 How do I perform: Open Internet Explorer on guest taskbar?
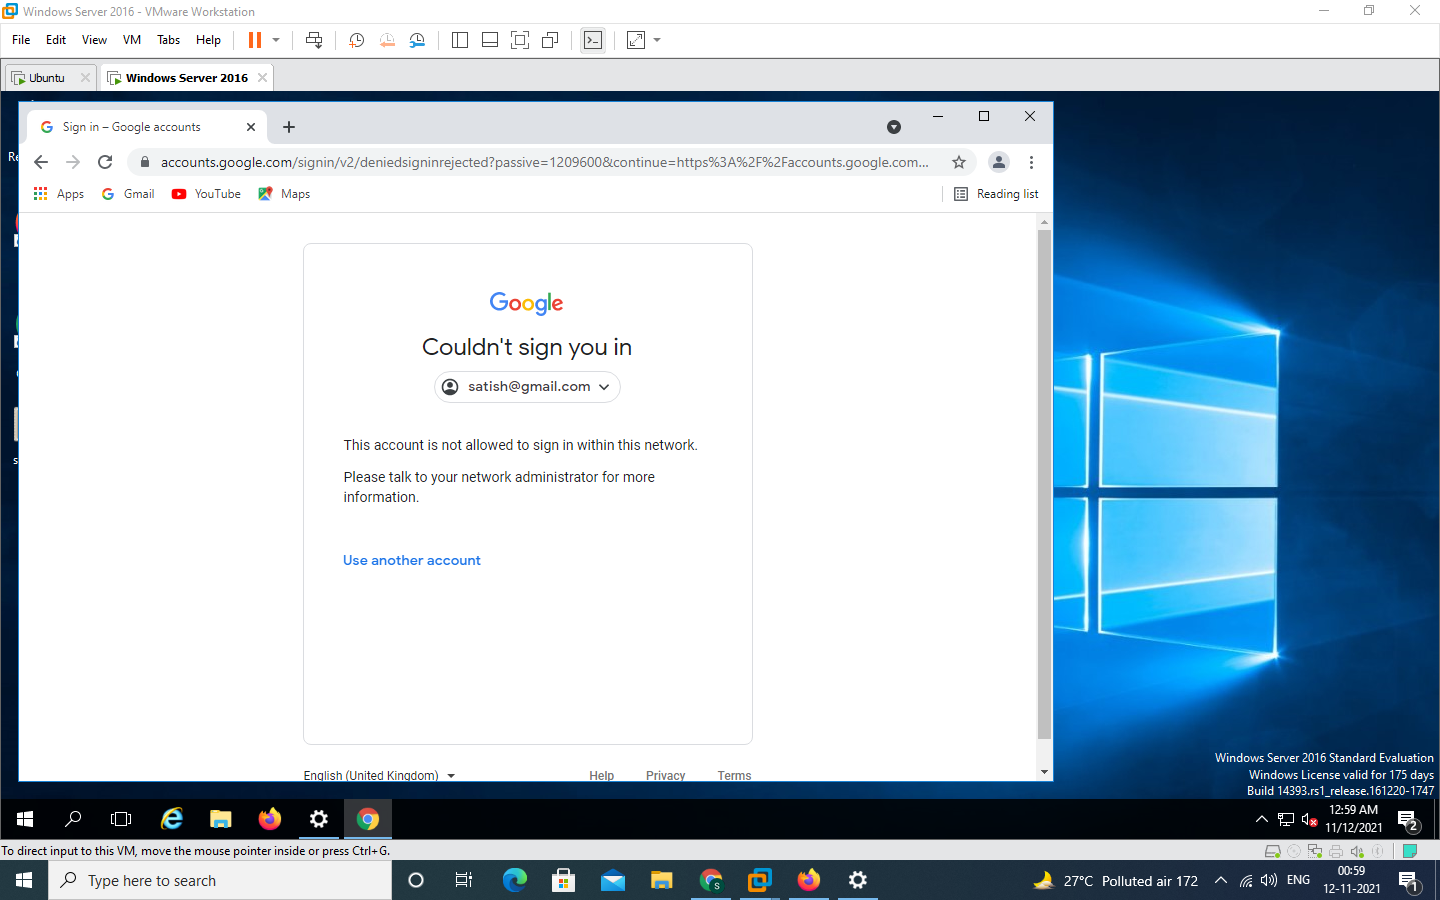172,819
